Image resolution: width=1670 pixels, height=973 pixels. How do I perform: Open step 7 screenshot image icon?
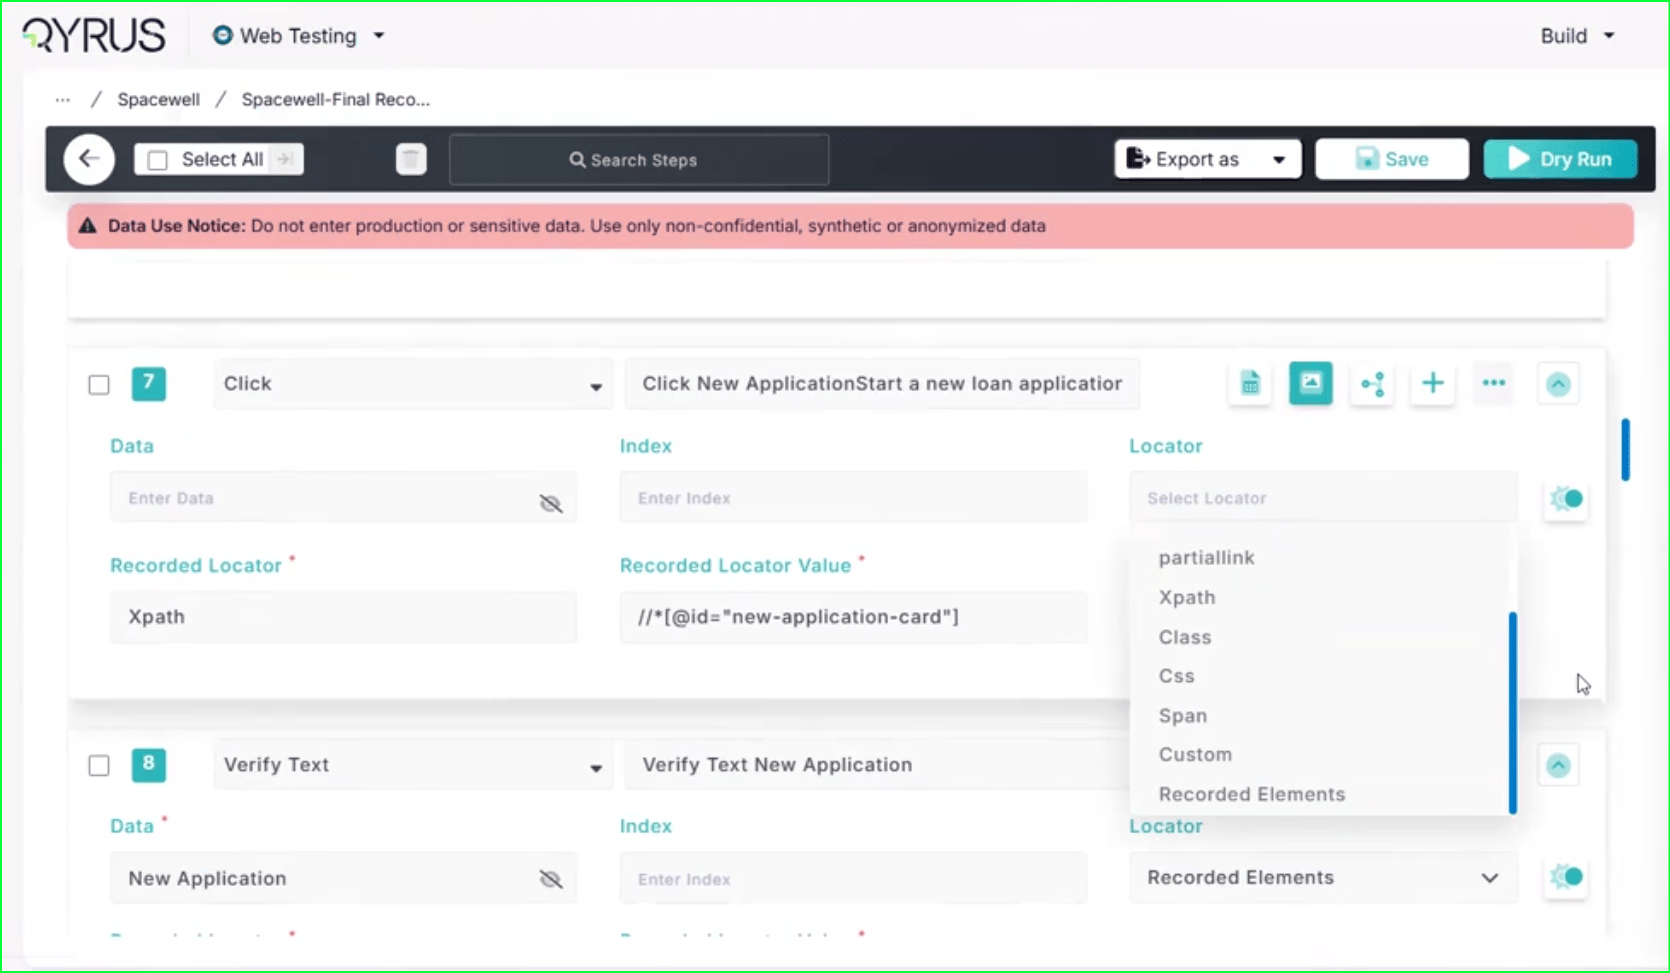click(x=1310, y=384)
